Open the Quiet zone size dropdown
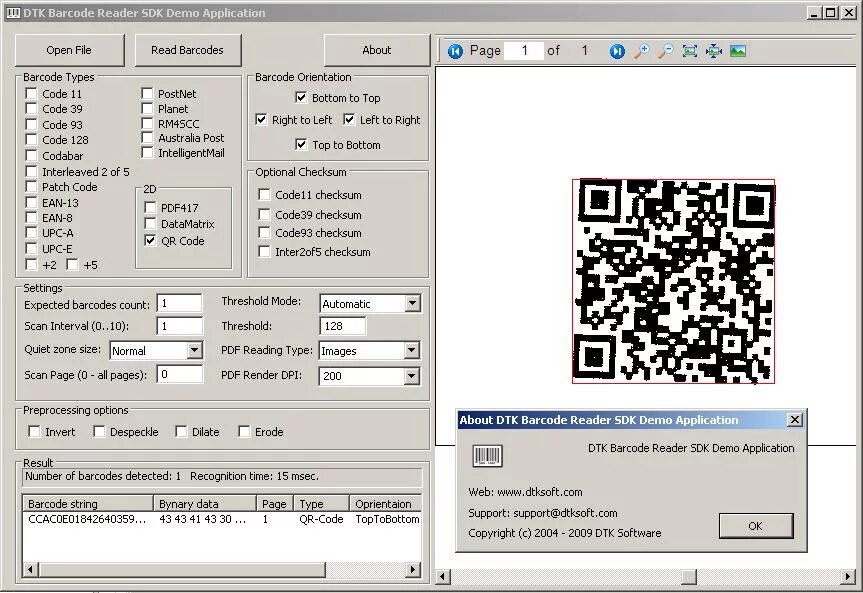Screen dimensions: 863x593 point(194,350)
